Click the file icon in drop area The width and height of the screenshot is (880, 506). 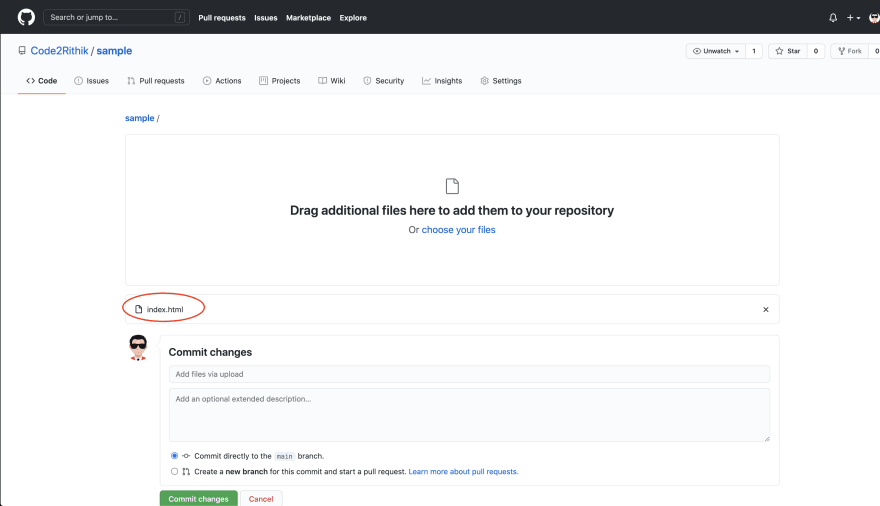(x=452, y=186)
